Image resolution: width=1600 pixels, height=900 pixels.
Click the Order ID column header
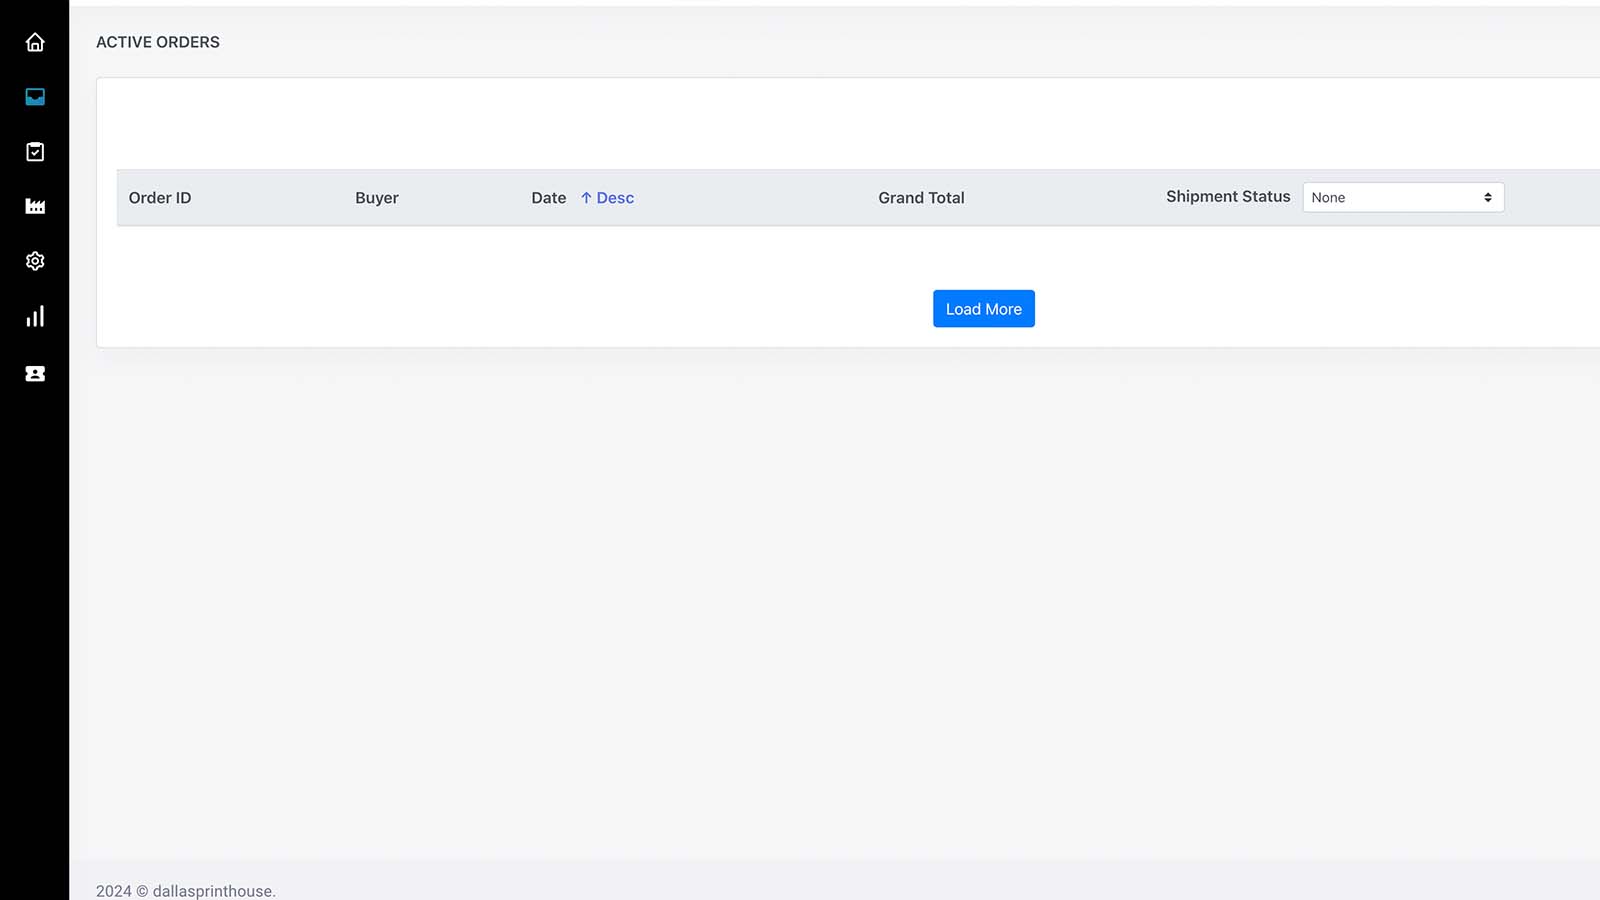[160, 198]
